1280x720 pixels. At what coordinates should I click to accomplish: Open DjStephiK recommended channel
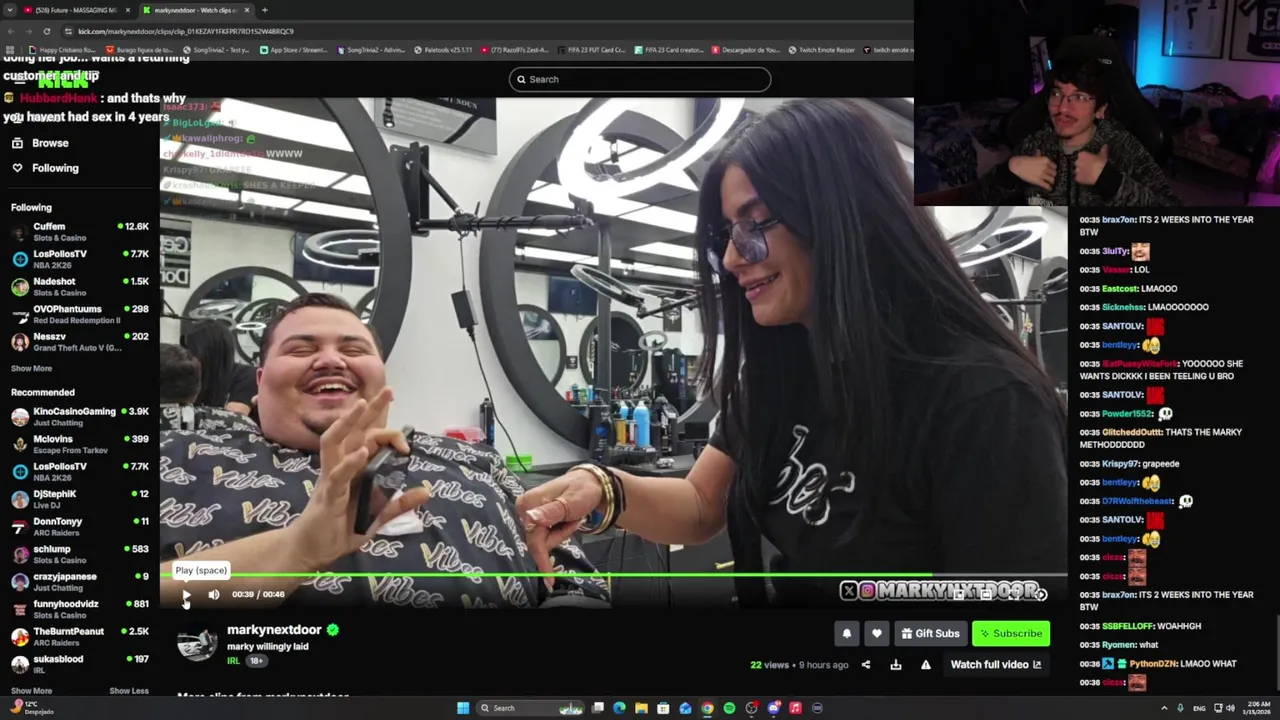(x=80, y=499)
